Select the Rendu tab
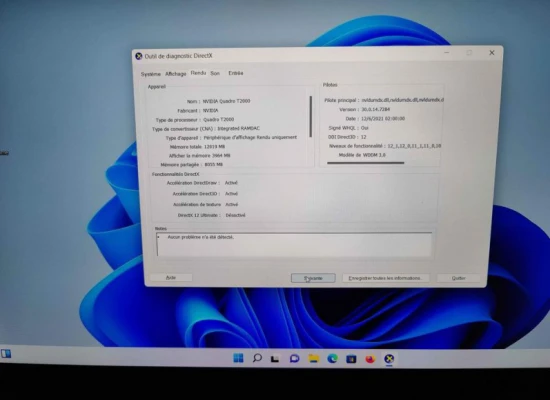 tap(198, 73)
